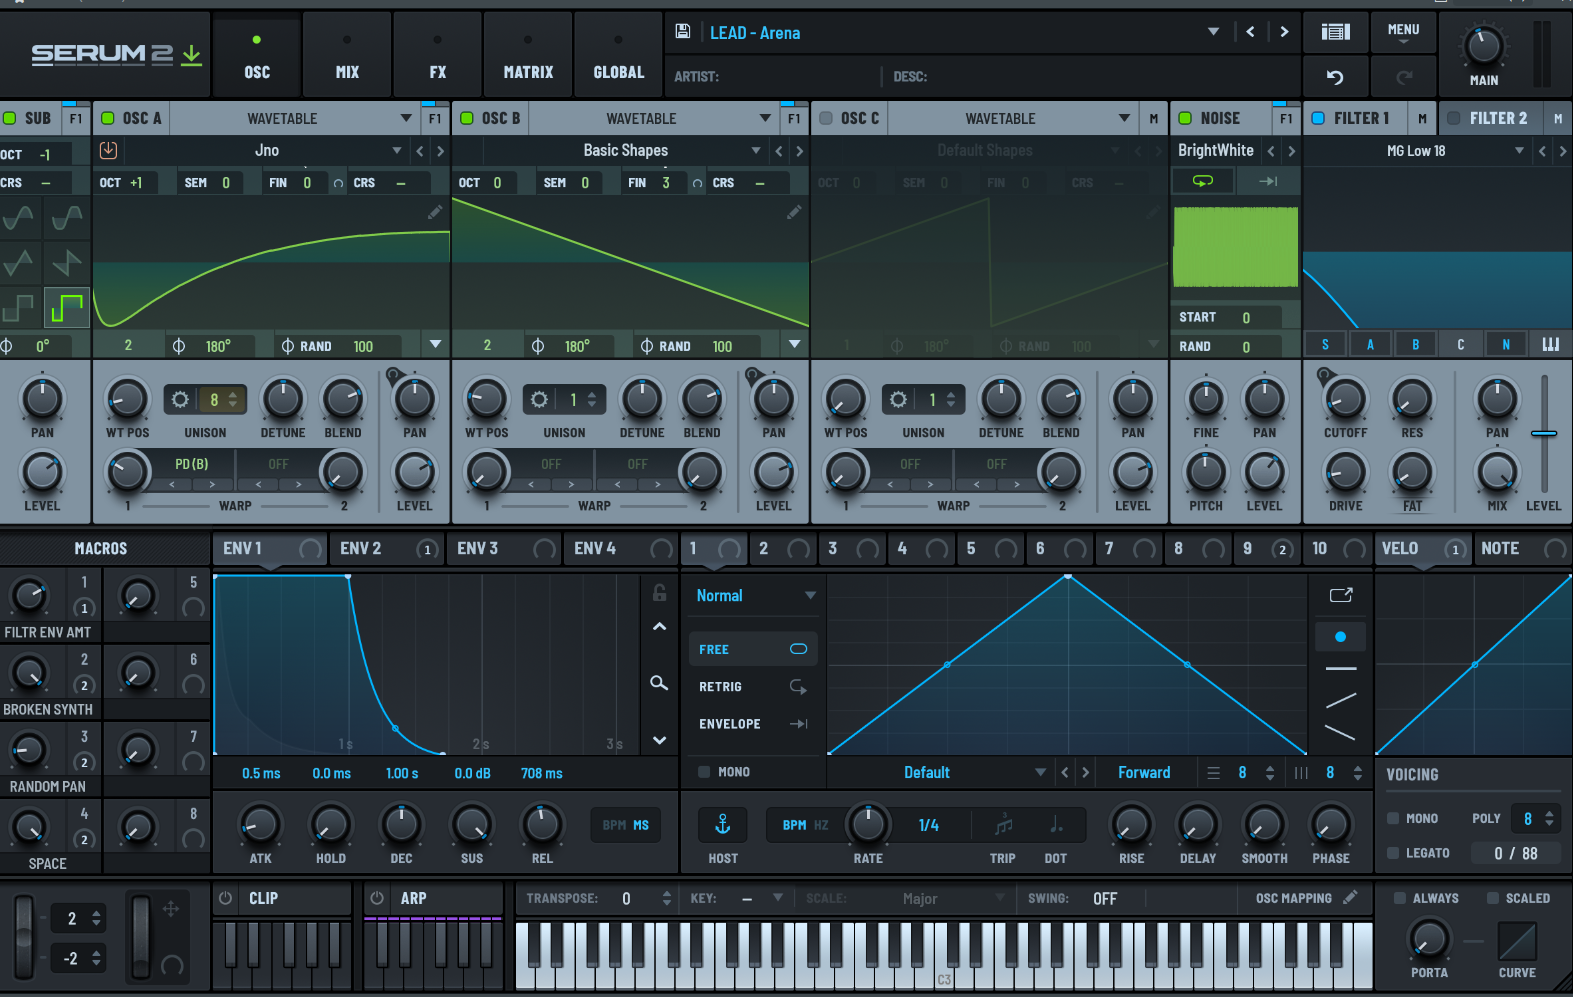Click the save preset floppy disk icon
1573x997 pixels.
[x=683, y=32]
